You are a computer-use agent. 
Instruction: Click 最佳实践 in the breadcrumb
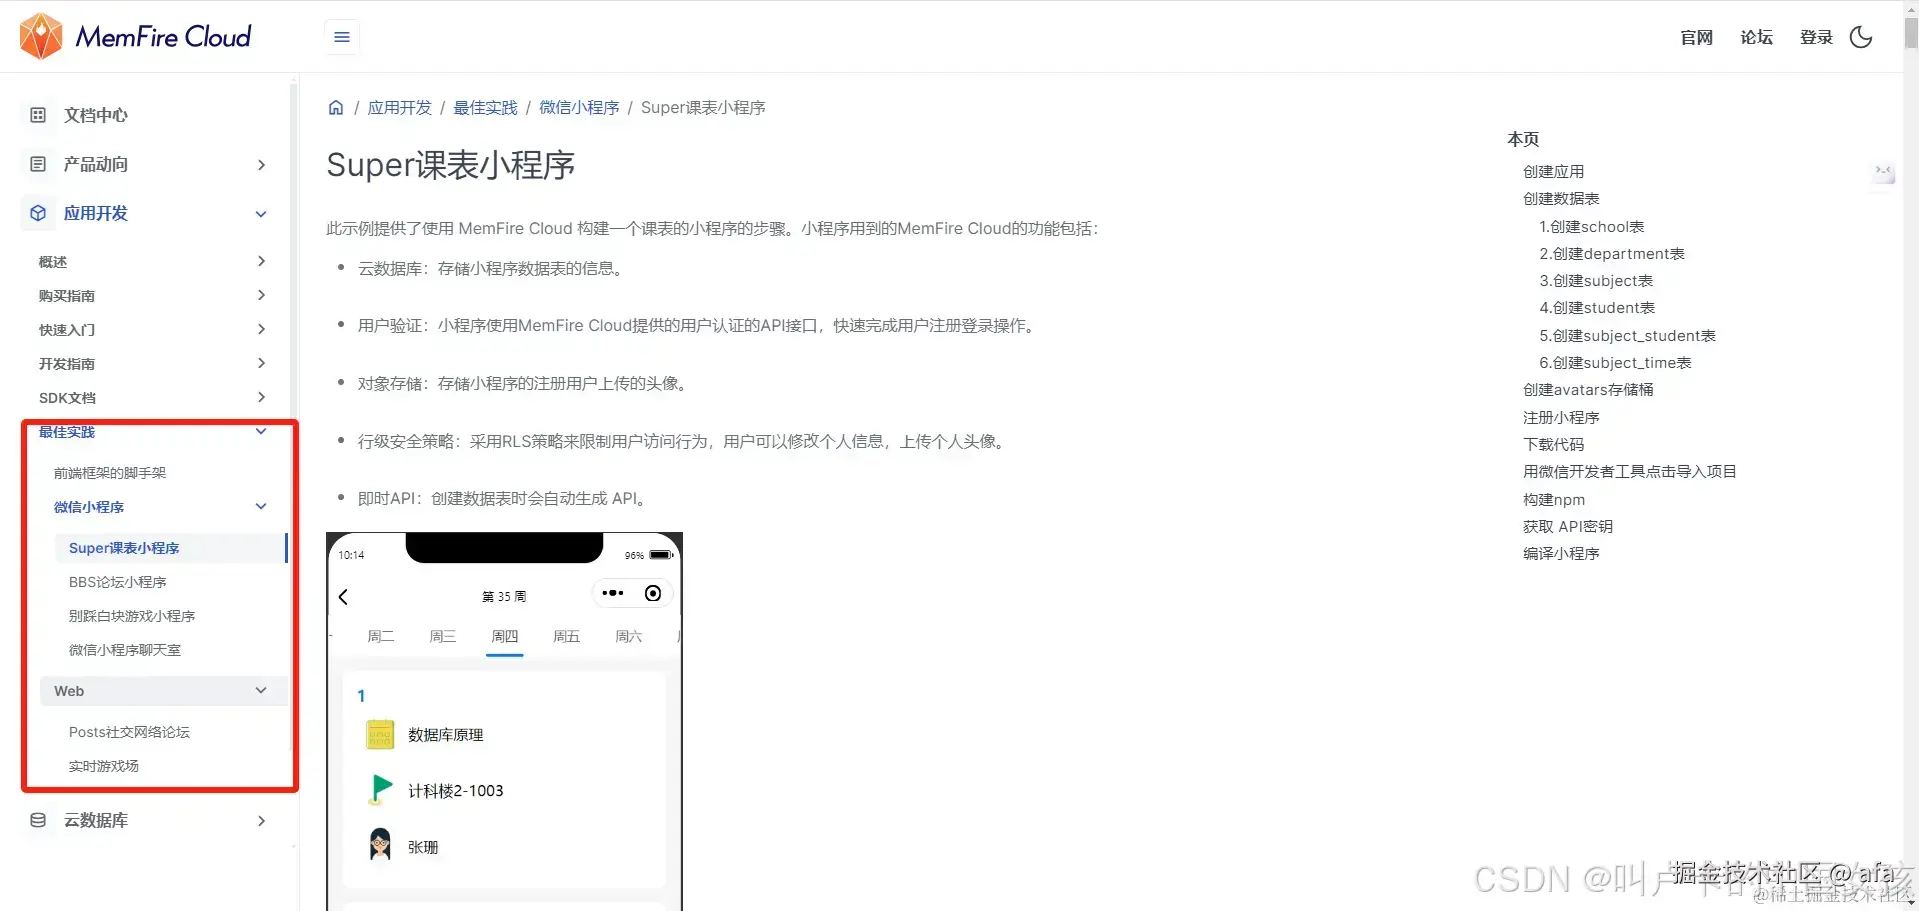coord(485,107)
